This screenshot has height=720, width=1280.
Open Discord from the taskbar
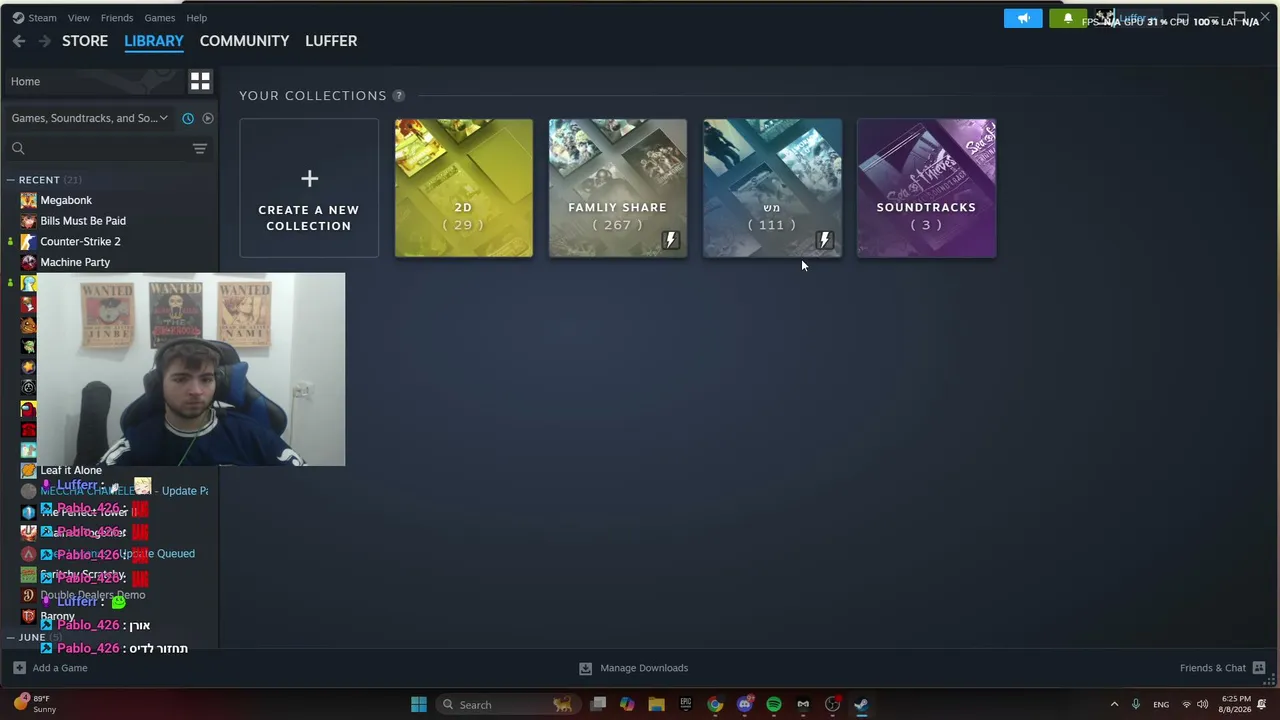(x=744, y=705)
